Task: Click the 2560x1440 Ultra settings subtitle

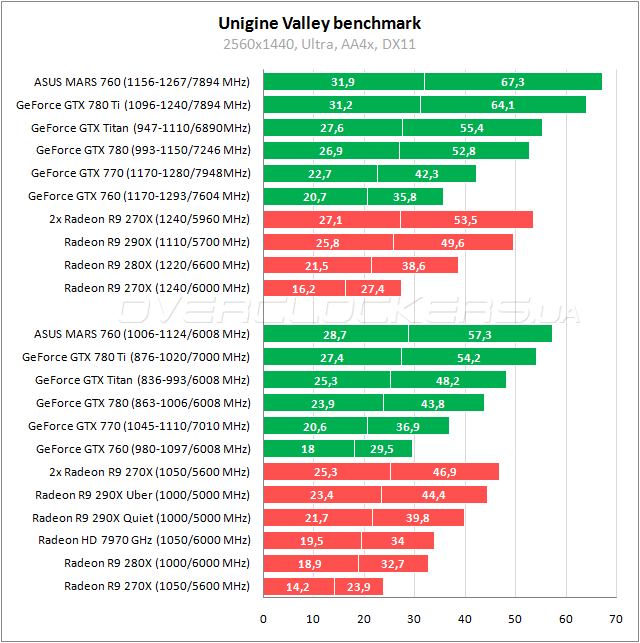Action: [x=320, y=45]
